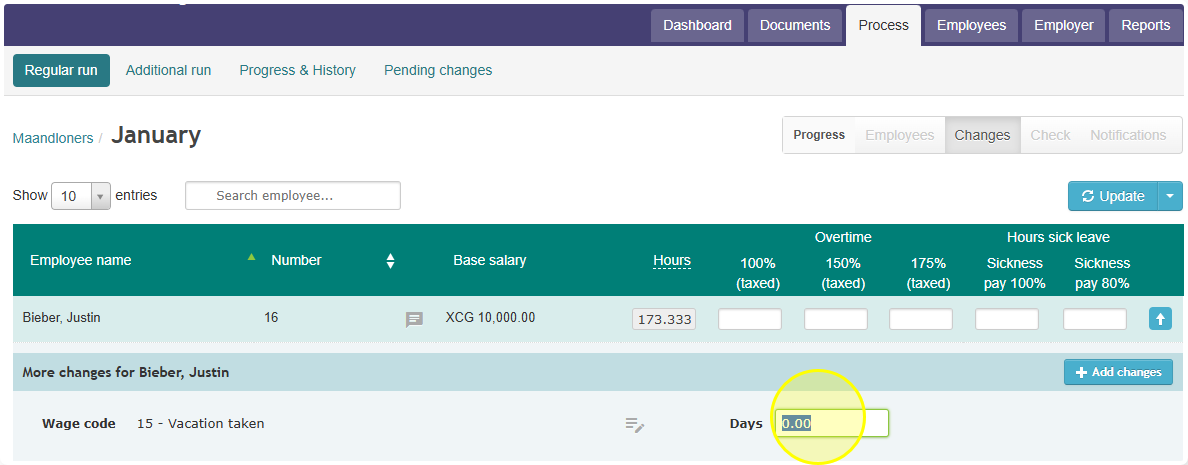Go to the Employees main tab

(x=971, y=25)
